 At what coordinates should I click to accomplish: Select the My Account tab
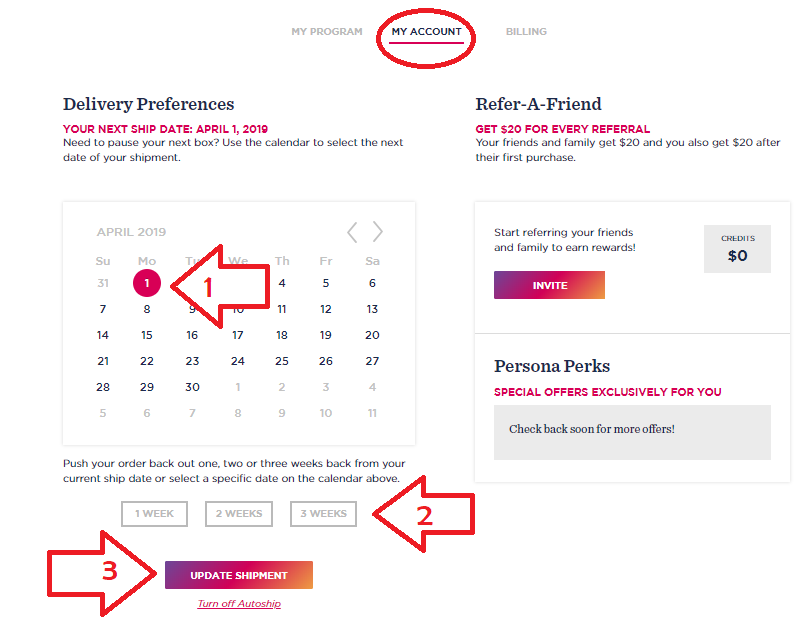[x=426, y=32]
